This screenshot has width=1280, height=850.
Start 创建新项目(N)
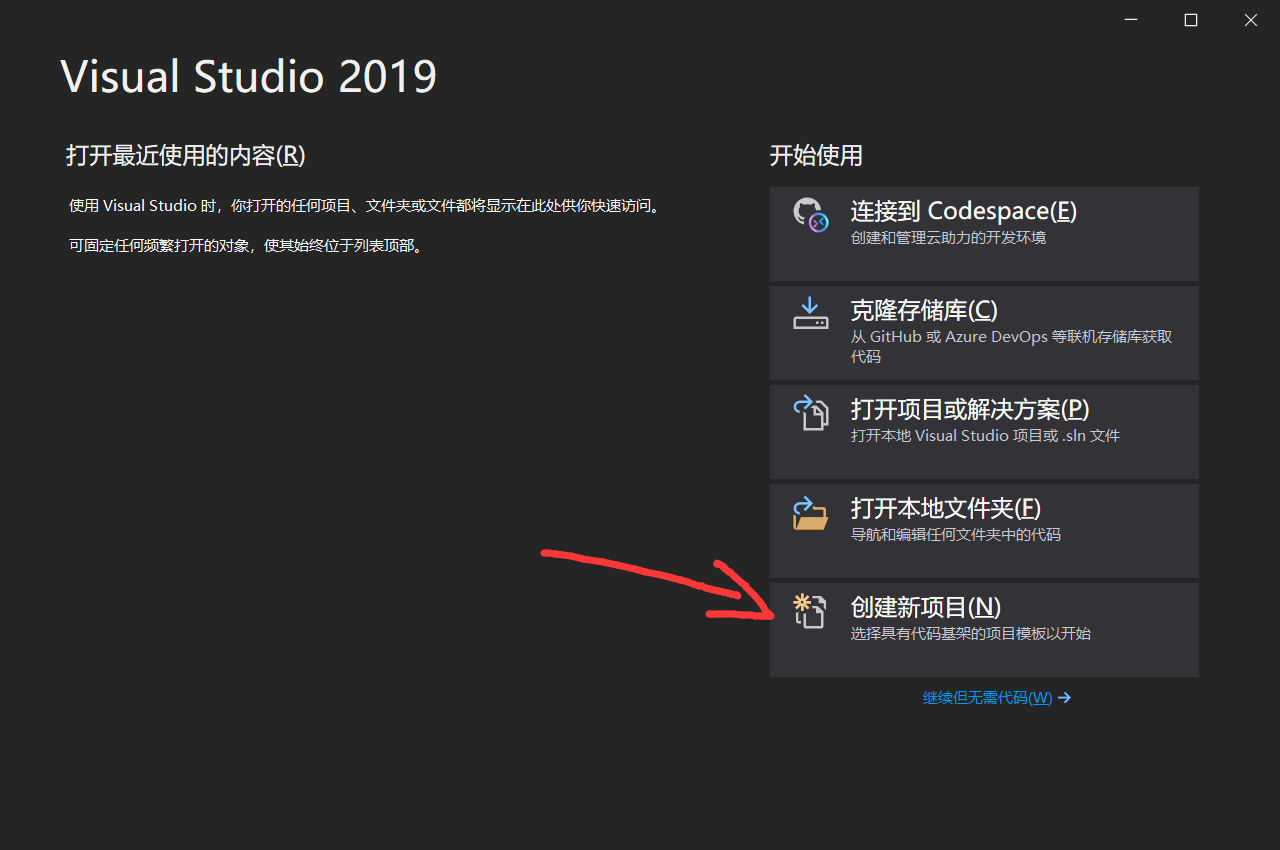[x=984, y=629]
